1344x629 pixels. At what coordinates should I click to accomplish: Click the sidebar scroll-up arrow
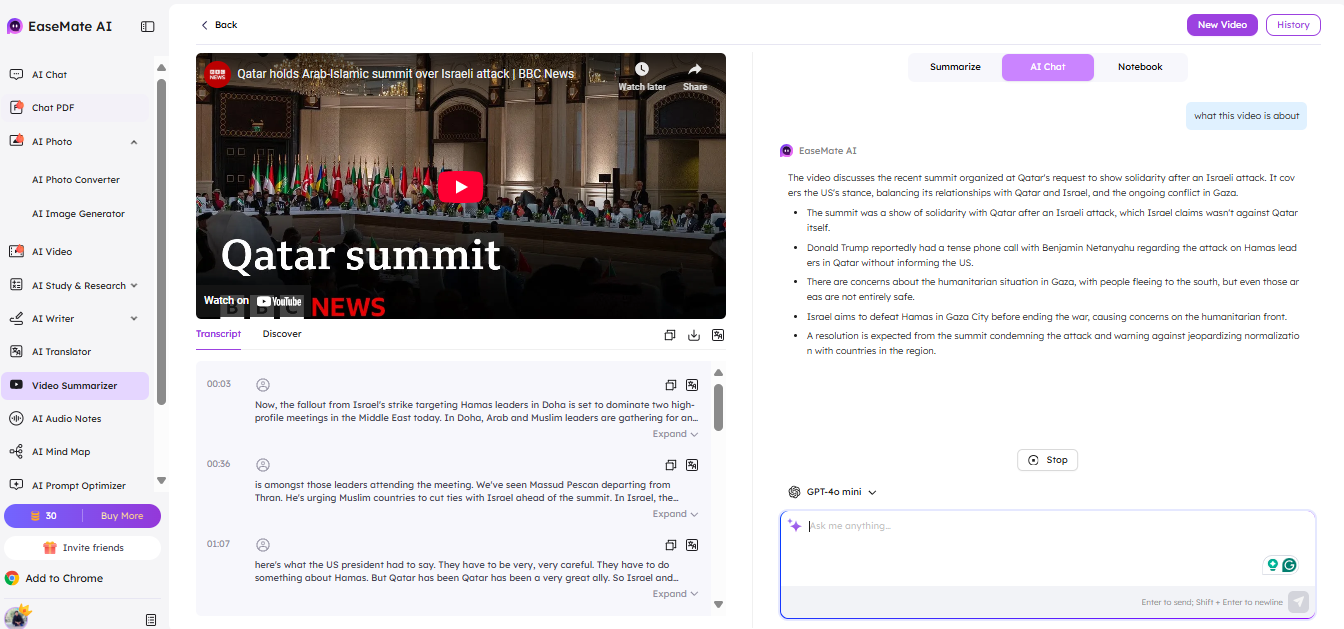click(x=161, y=68)
